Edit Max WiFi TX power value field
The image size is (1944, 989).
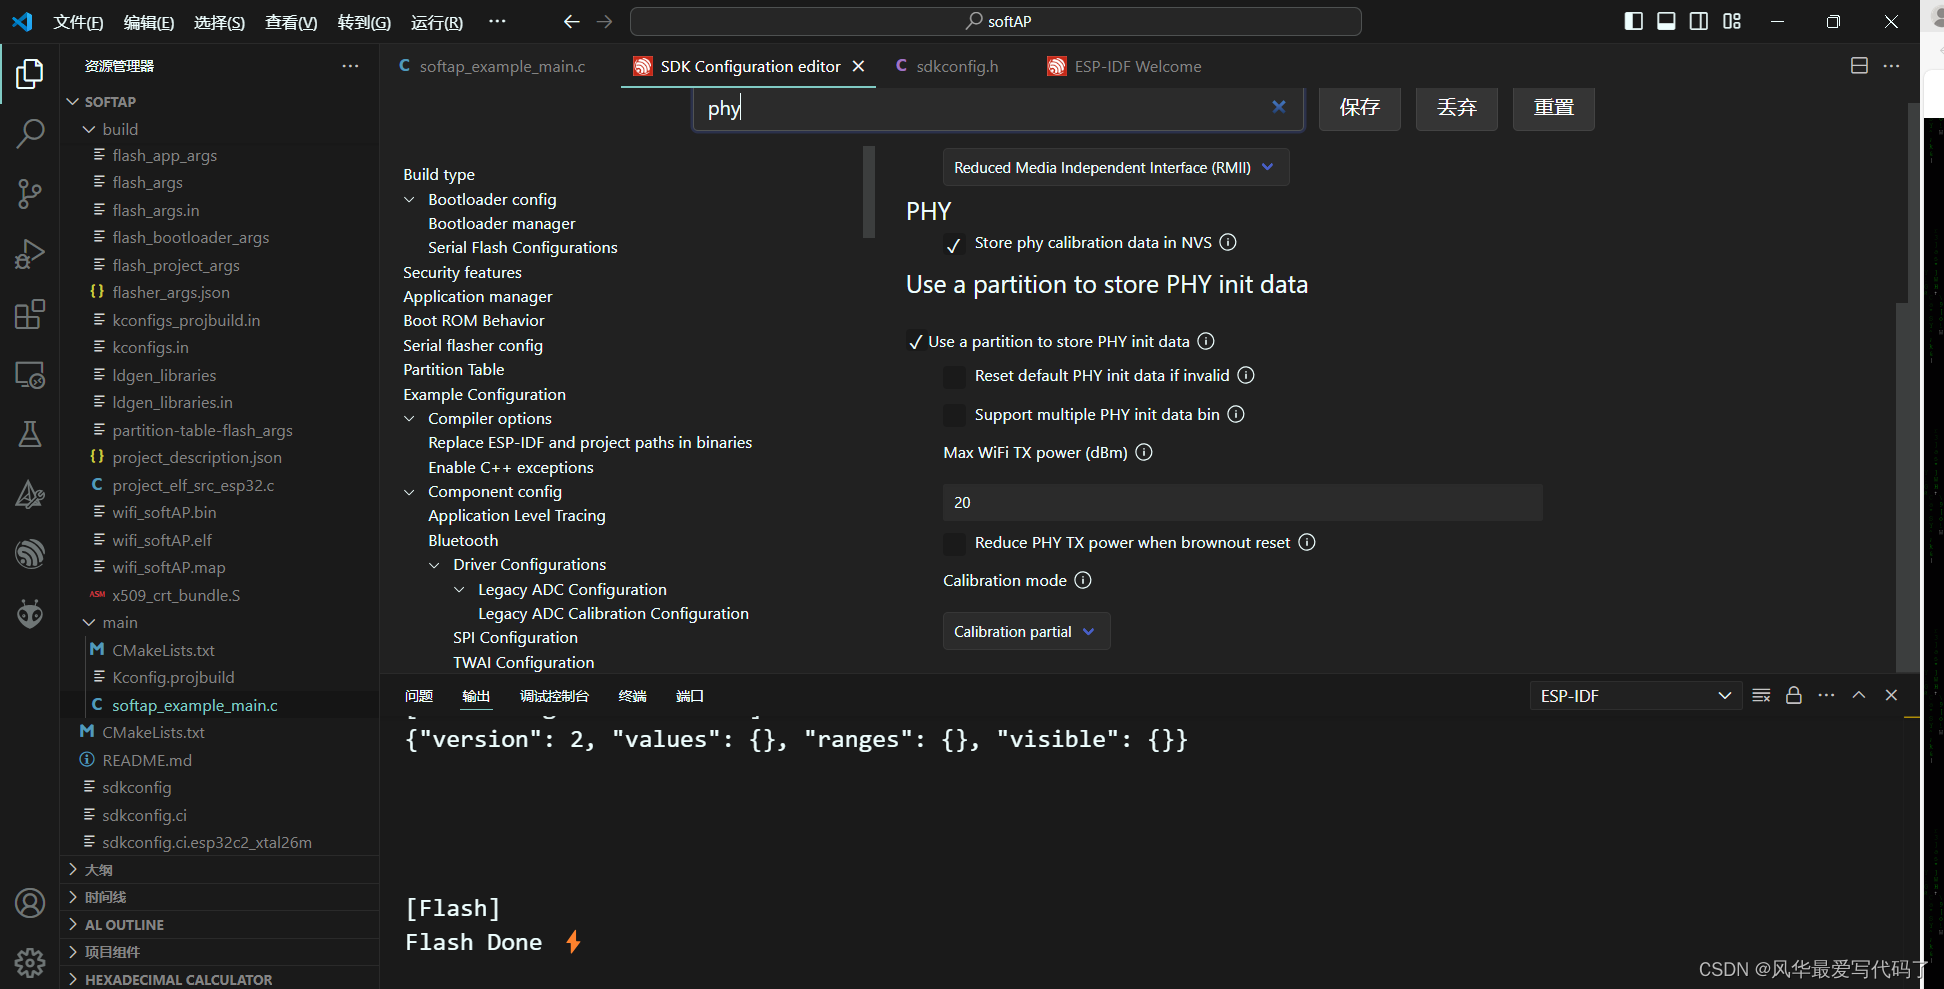pyautogui.click(x=1242, y=502)
